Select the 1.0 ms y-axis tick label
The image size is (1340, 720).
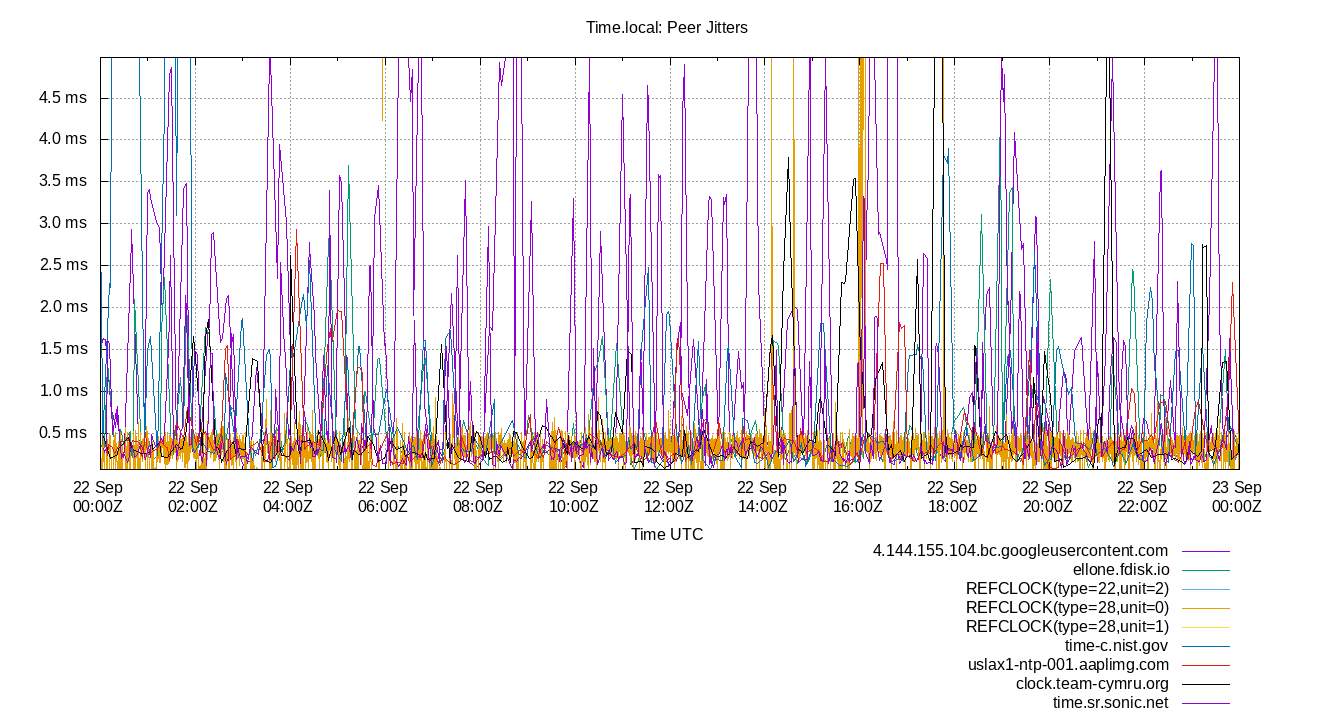click(x=63, y=392)
